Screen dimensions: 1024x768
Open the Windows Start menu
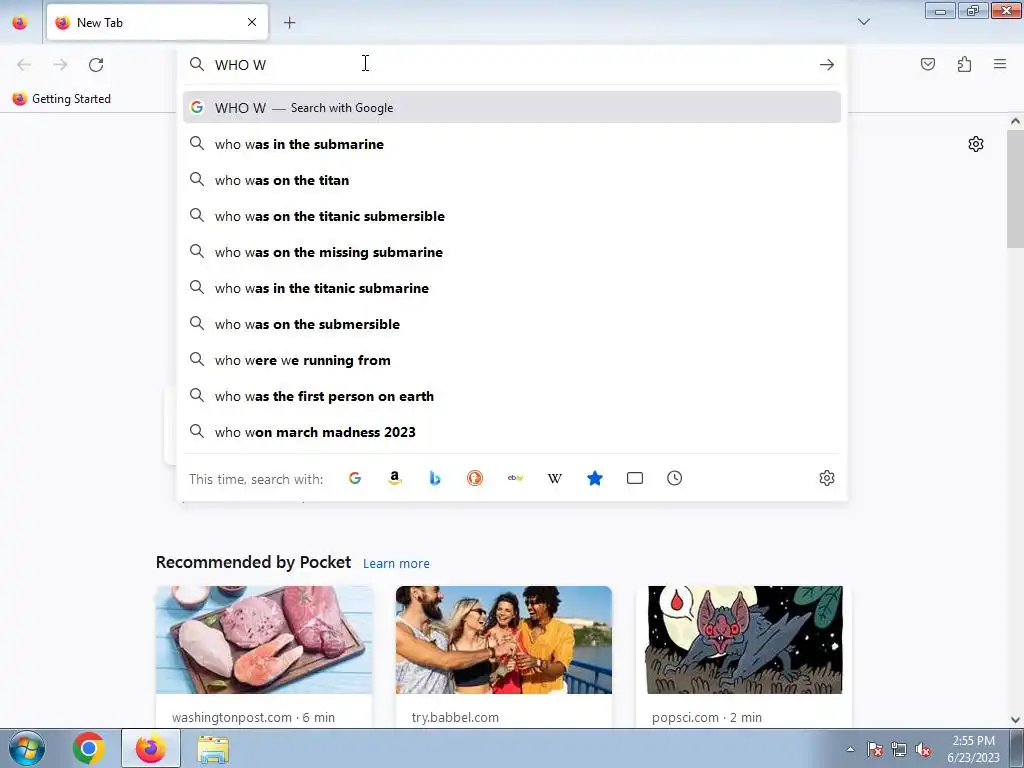[26, 748]
